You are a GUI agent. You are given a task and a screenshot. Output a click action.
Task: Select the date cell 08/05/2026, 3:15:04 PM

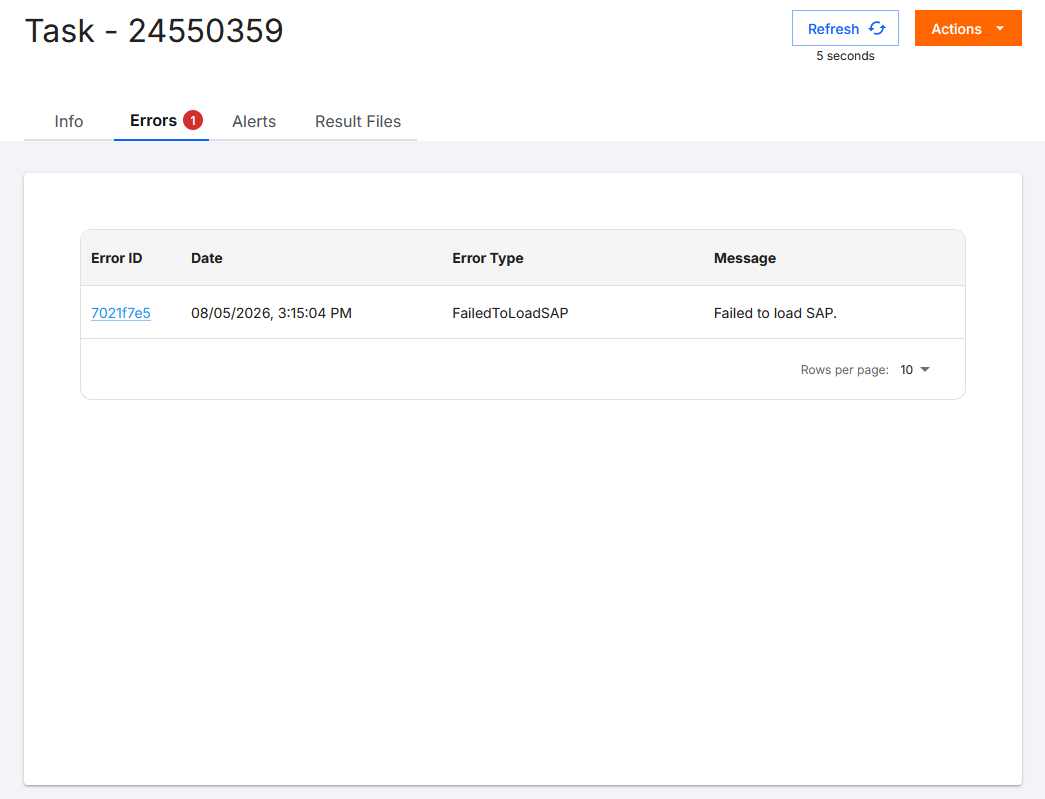(x=271, y=313)
